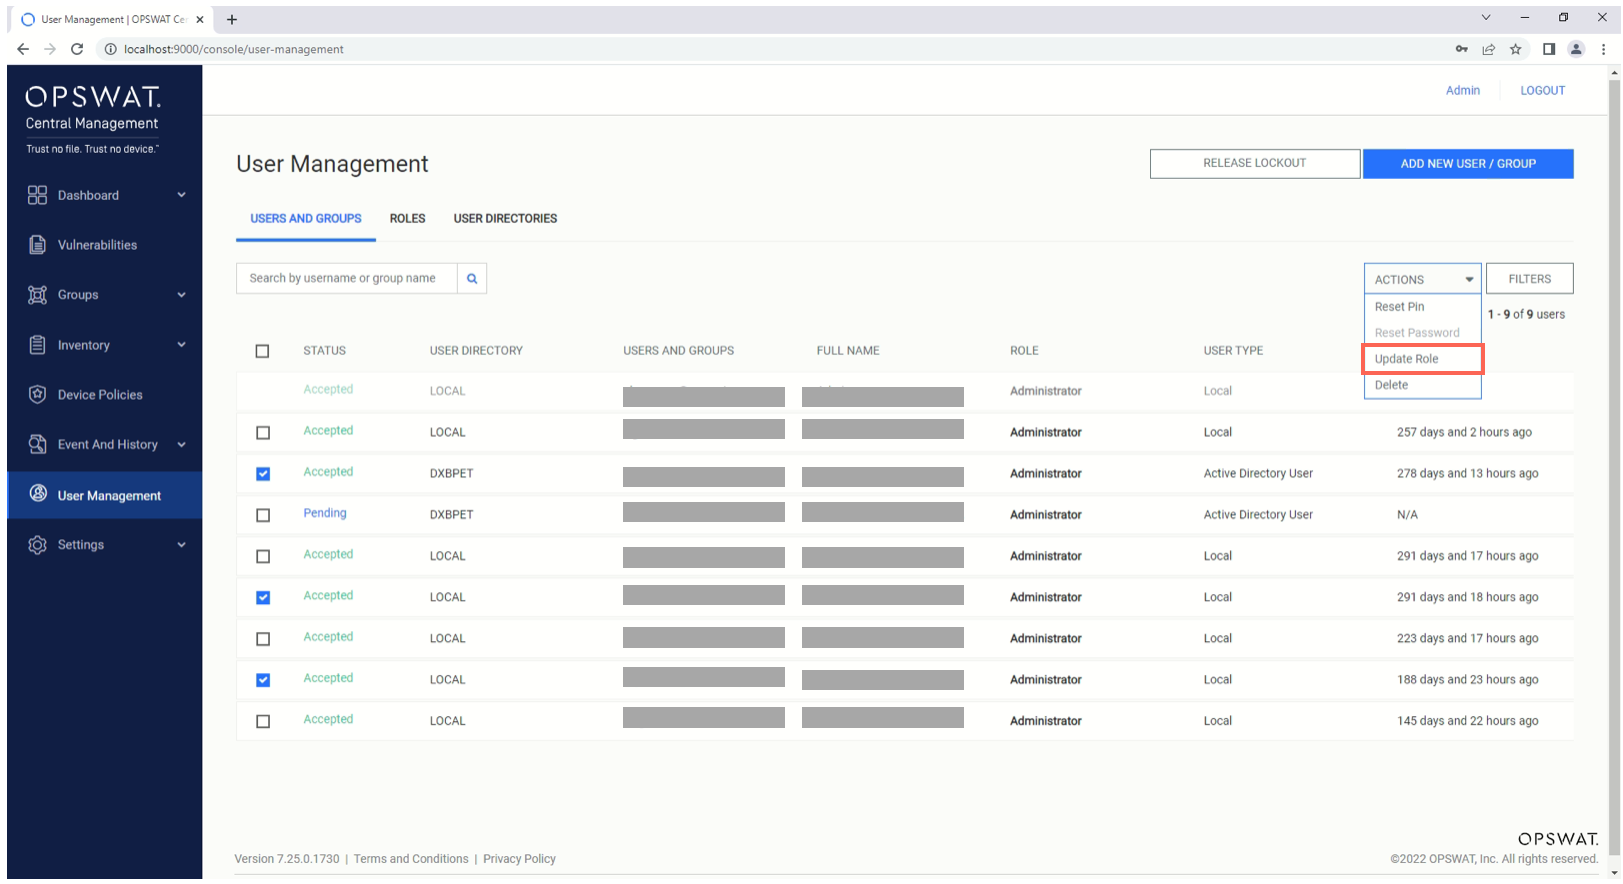The image size is (1623, 884).
Task: Select the USERS AND GROUPS tab
Action: coord(306,218)
